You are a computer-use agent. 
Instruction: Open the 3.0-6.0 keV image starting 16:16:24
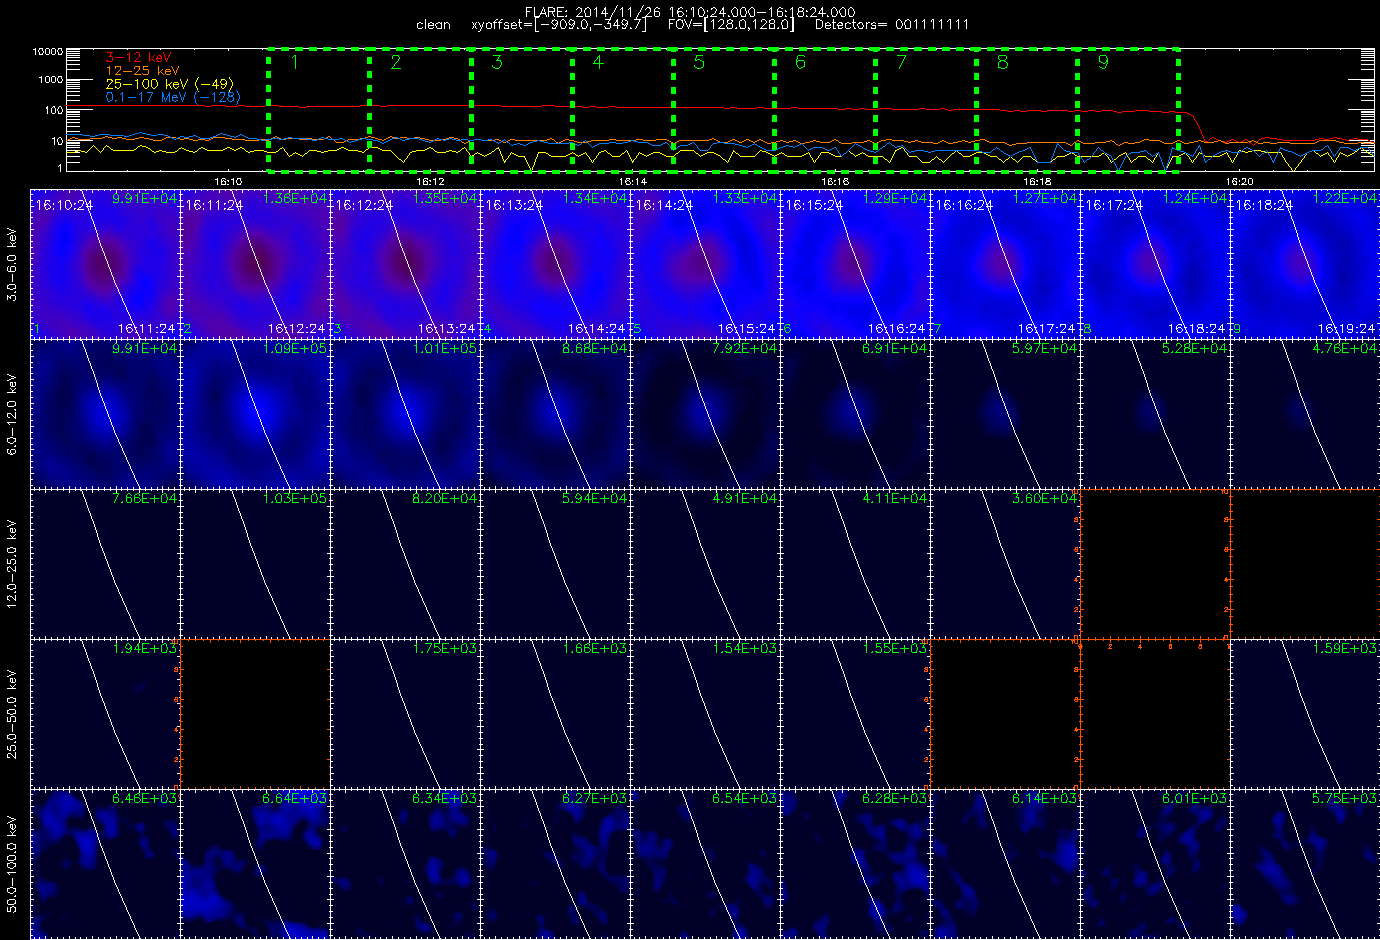(x=1005, y=264)
